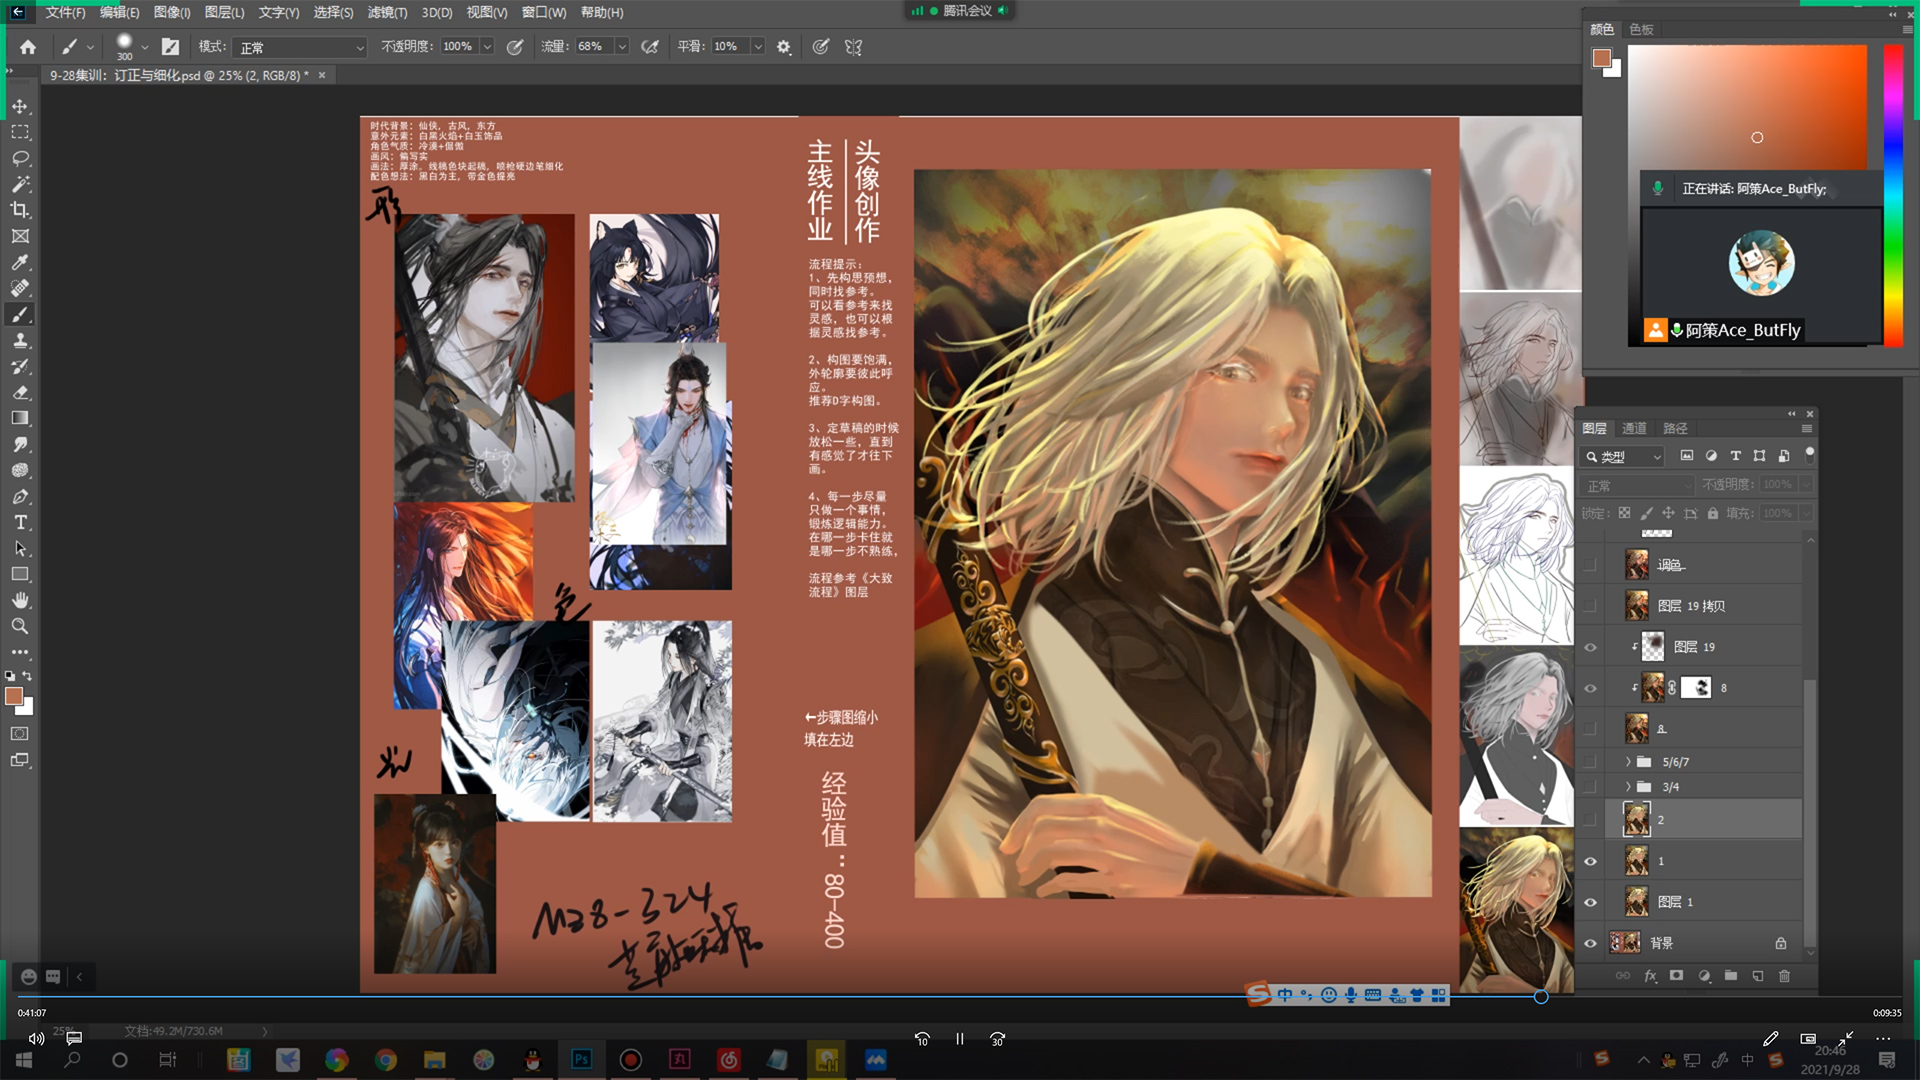Pause the video playback
The image size is (1920, 1080).
click(960, 1039)
